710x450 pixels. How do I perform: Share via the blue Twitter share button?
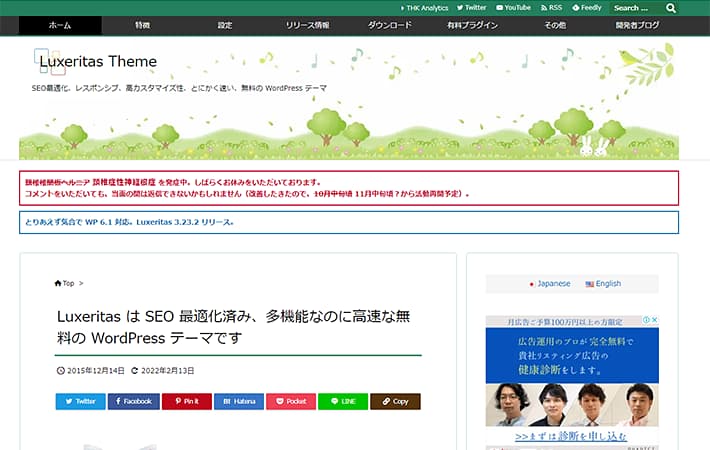81,401
